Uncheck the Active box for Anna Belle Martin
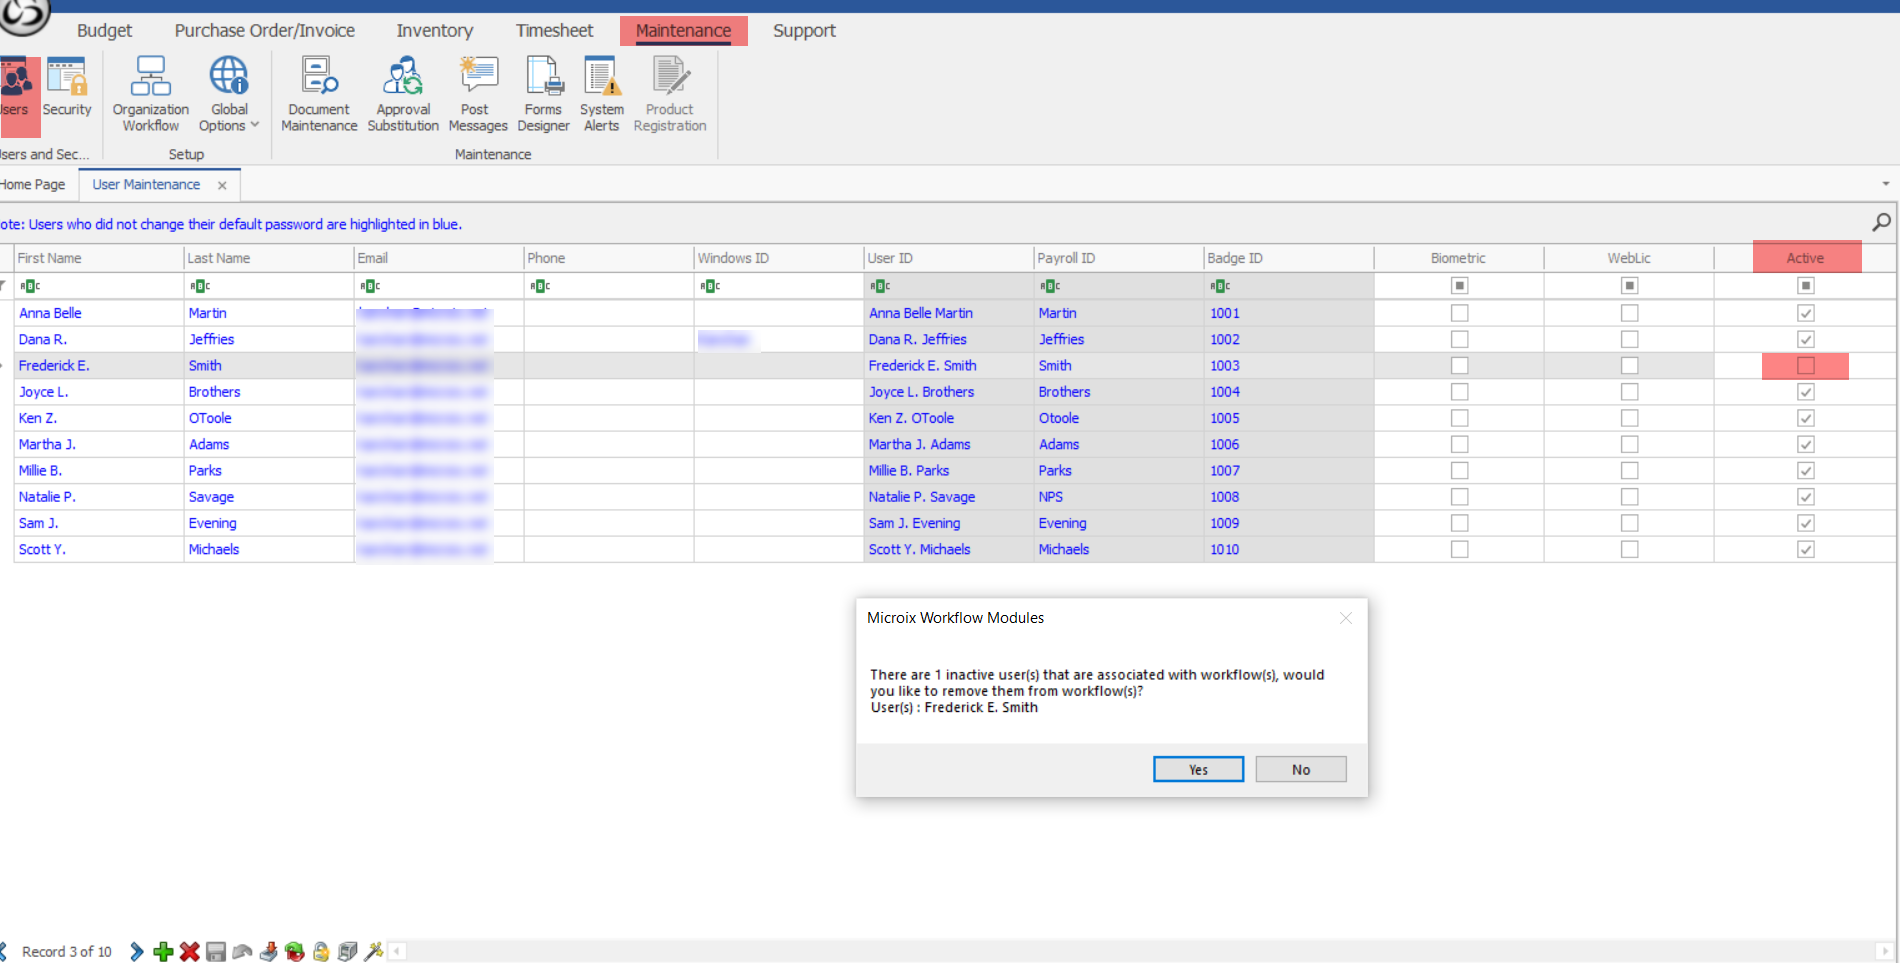Screen dimensions: 1900x963 (1805, 313)
